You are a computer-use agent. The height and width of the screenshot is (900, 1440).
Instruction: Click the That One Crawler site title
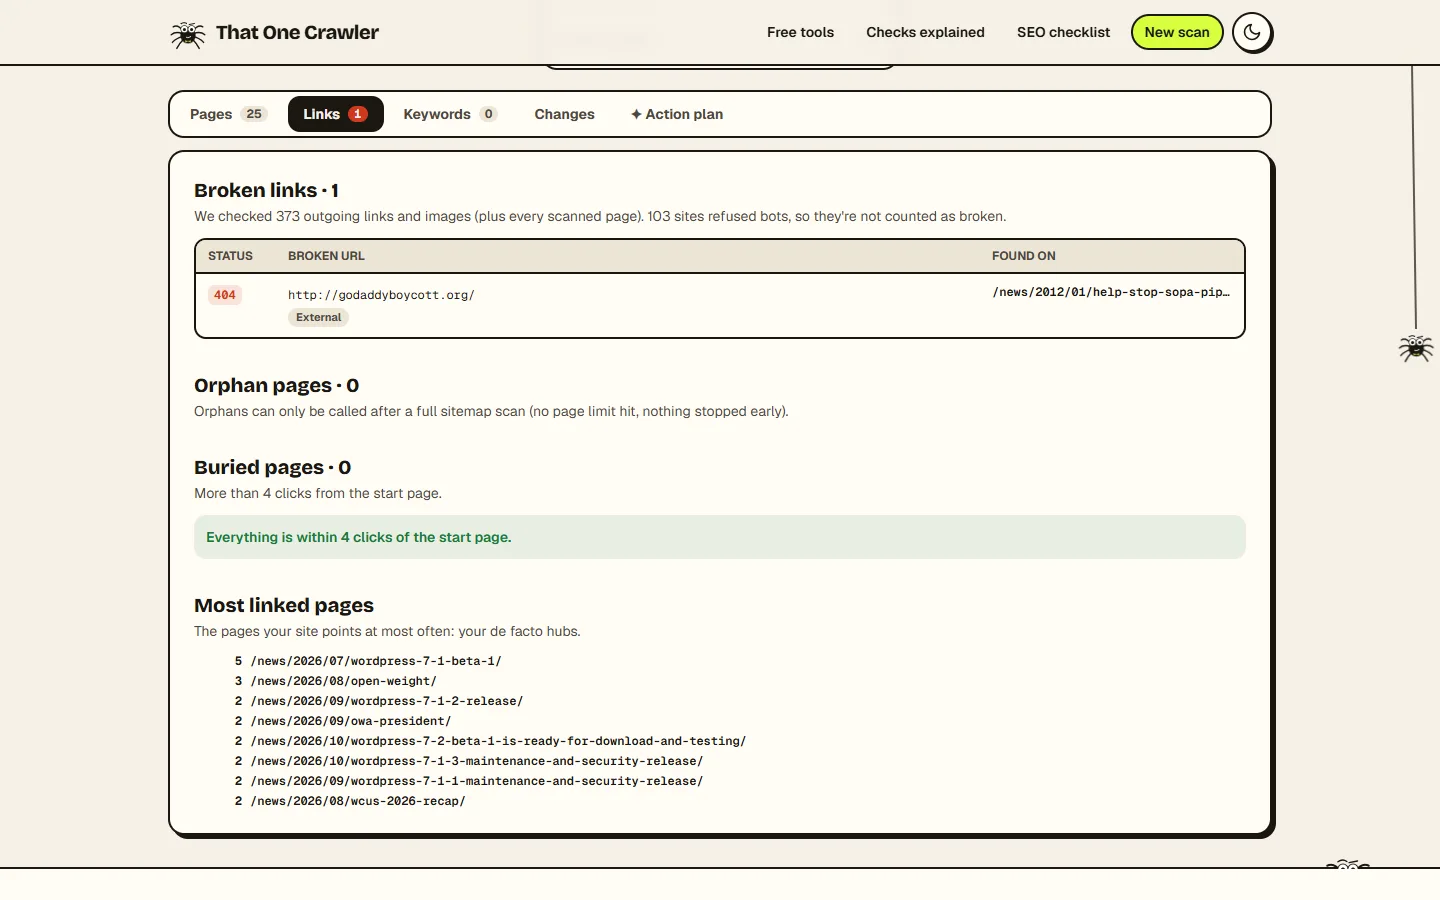pyautogui.click(x=297, y=32)
